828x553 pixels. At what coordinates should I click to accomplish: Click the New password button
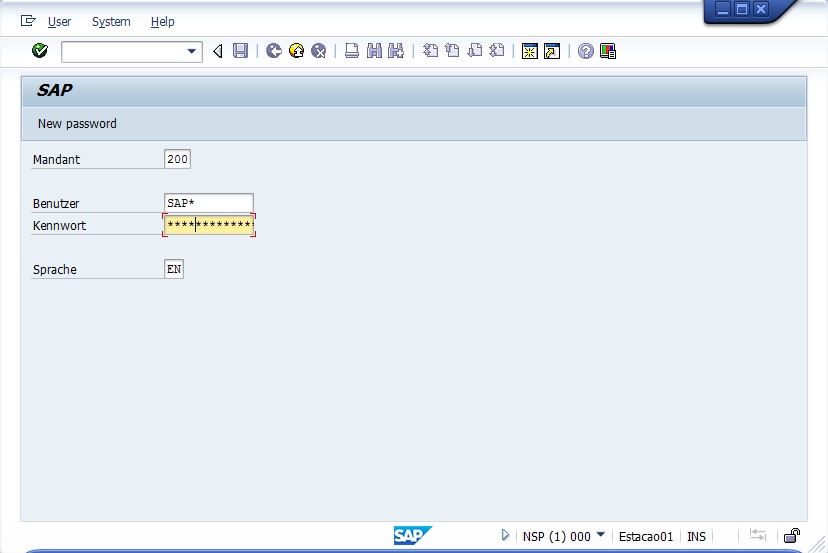[x=77, y=124]
